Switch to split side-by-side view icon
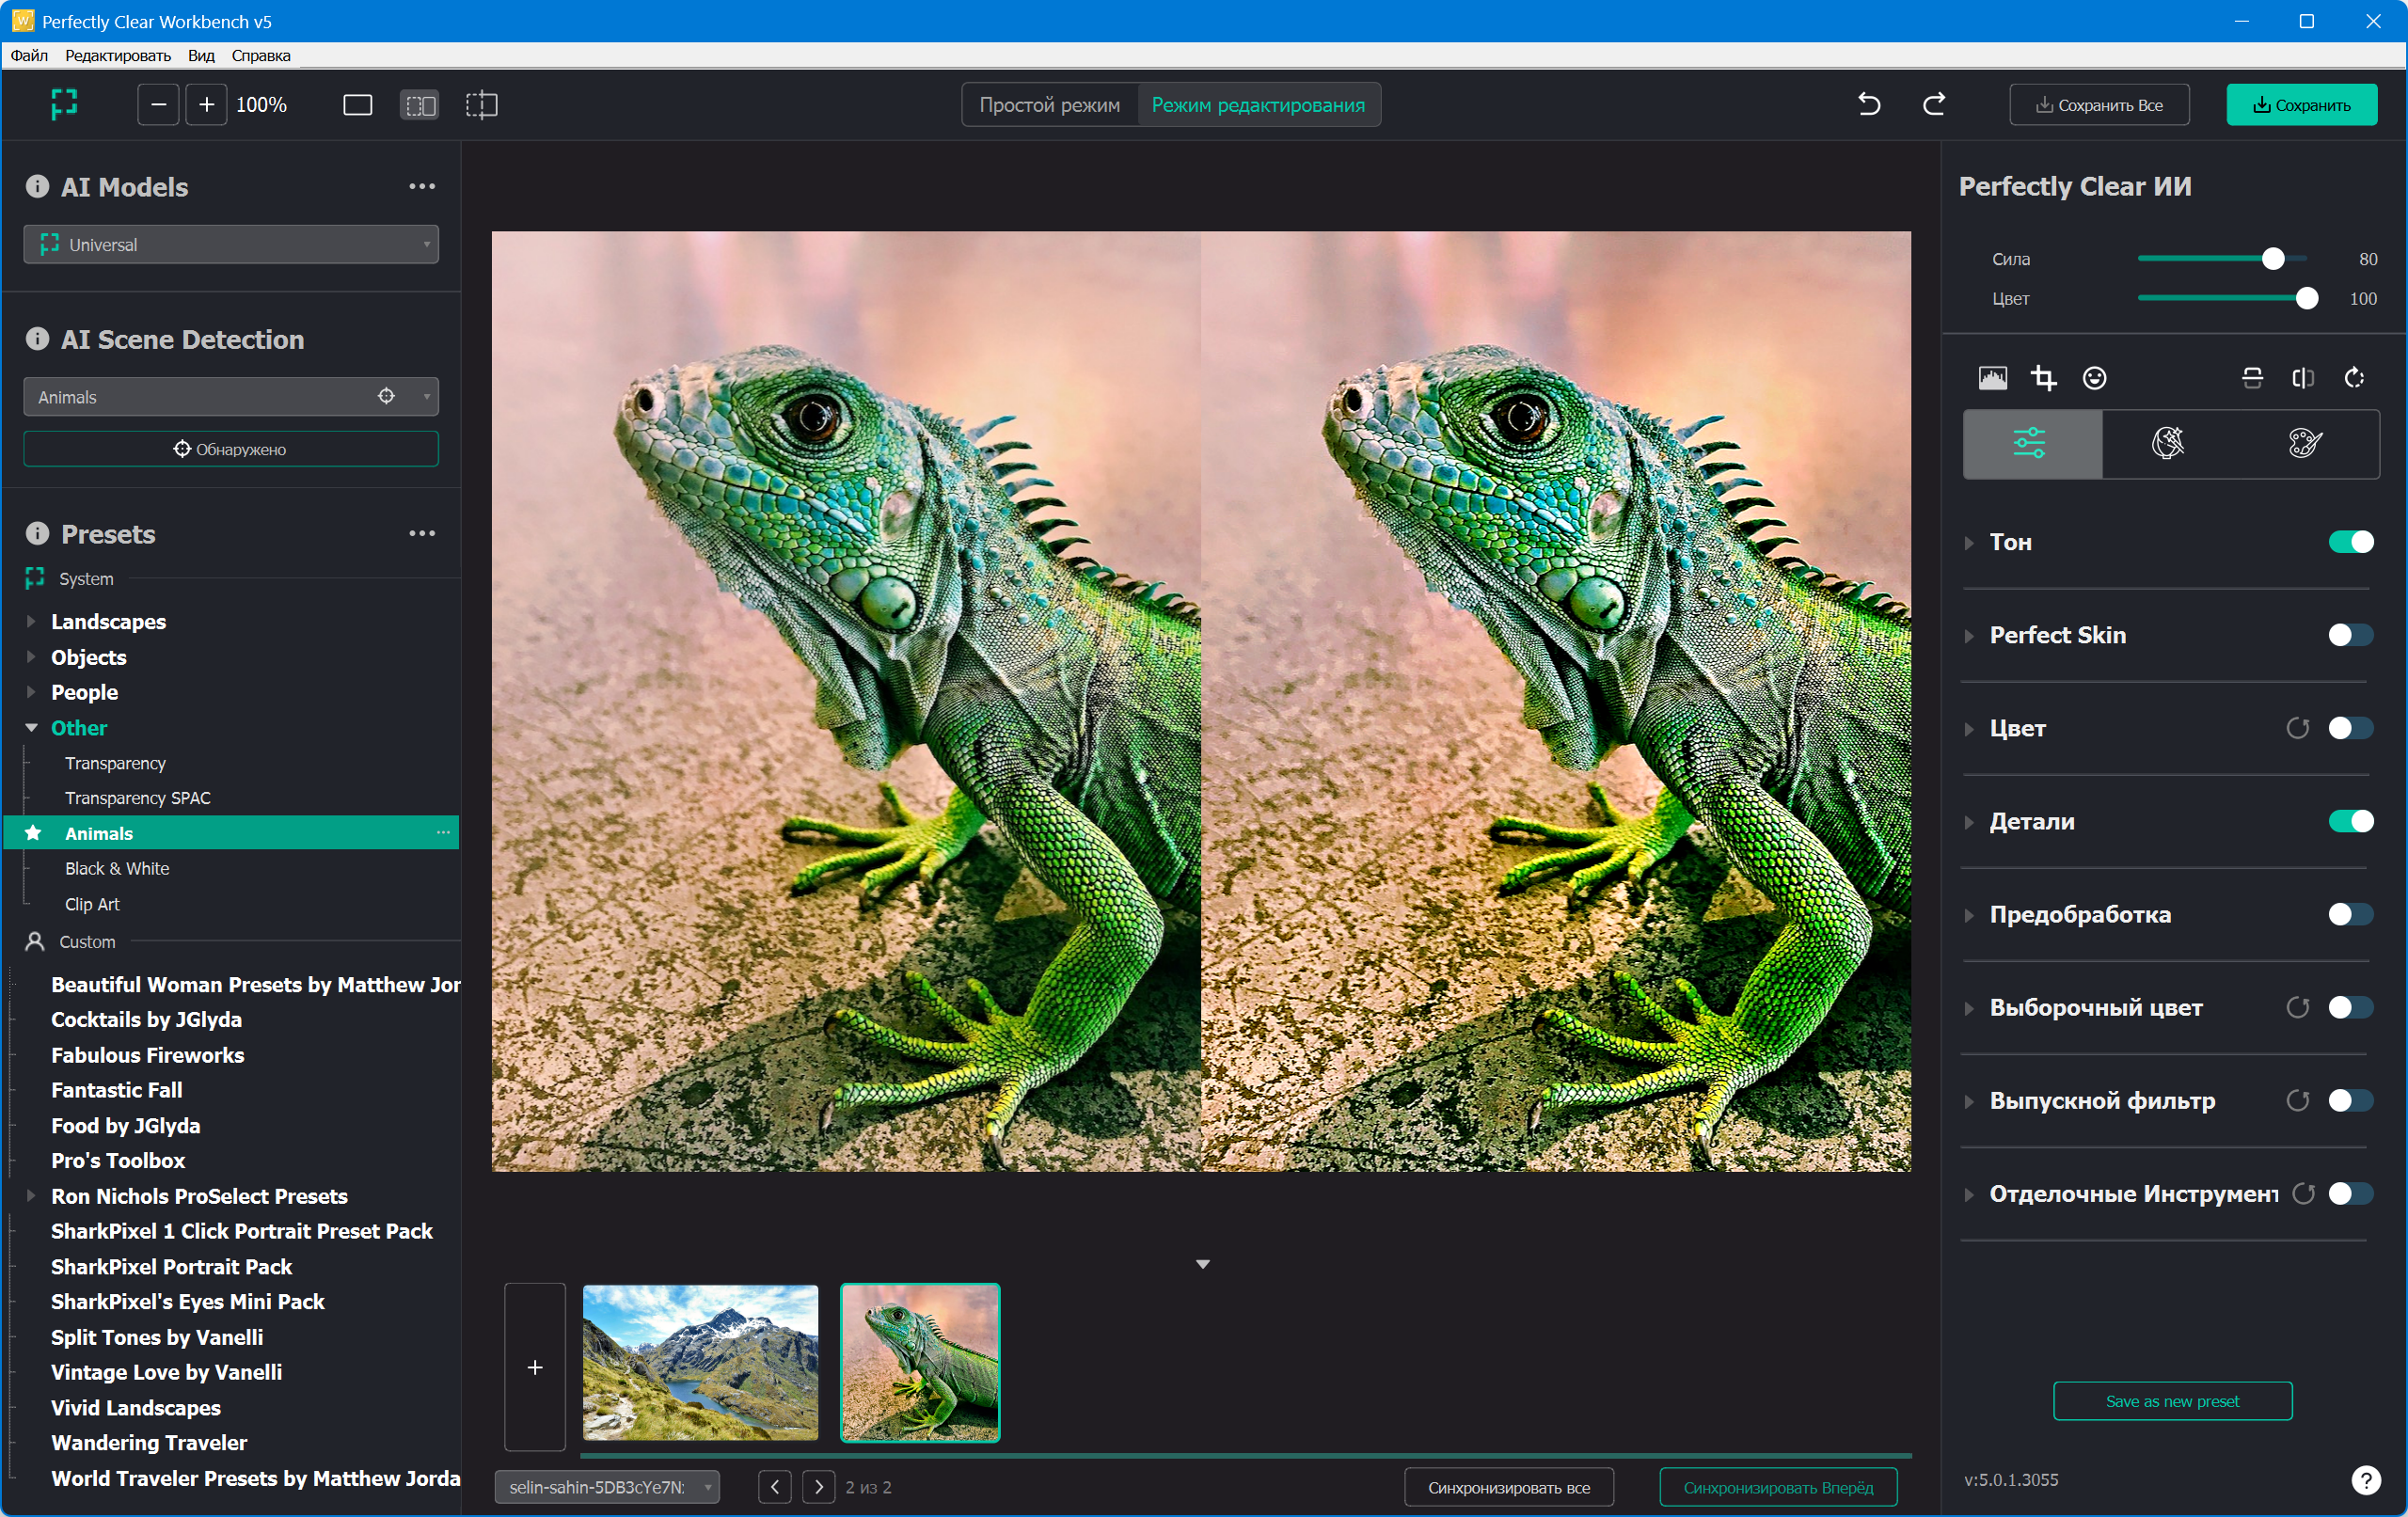This screenshot has height=1517, width=2408. click(x=419, y=105)
